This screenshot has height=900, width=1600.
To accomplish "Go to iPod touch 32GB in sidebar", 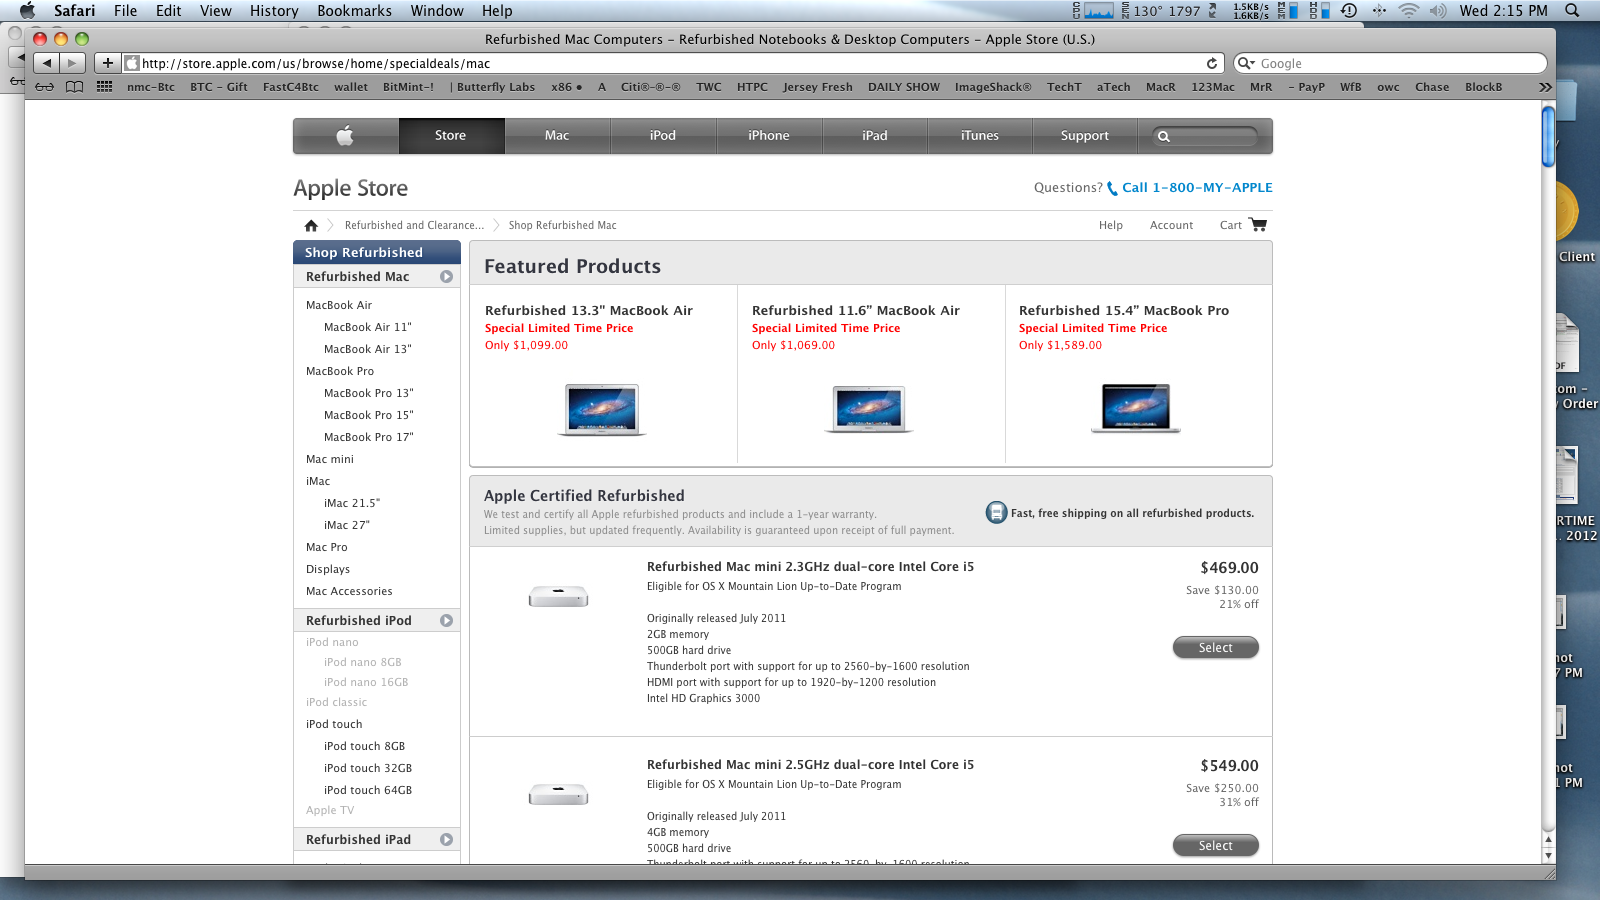I will [x=368, y=769].
